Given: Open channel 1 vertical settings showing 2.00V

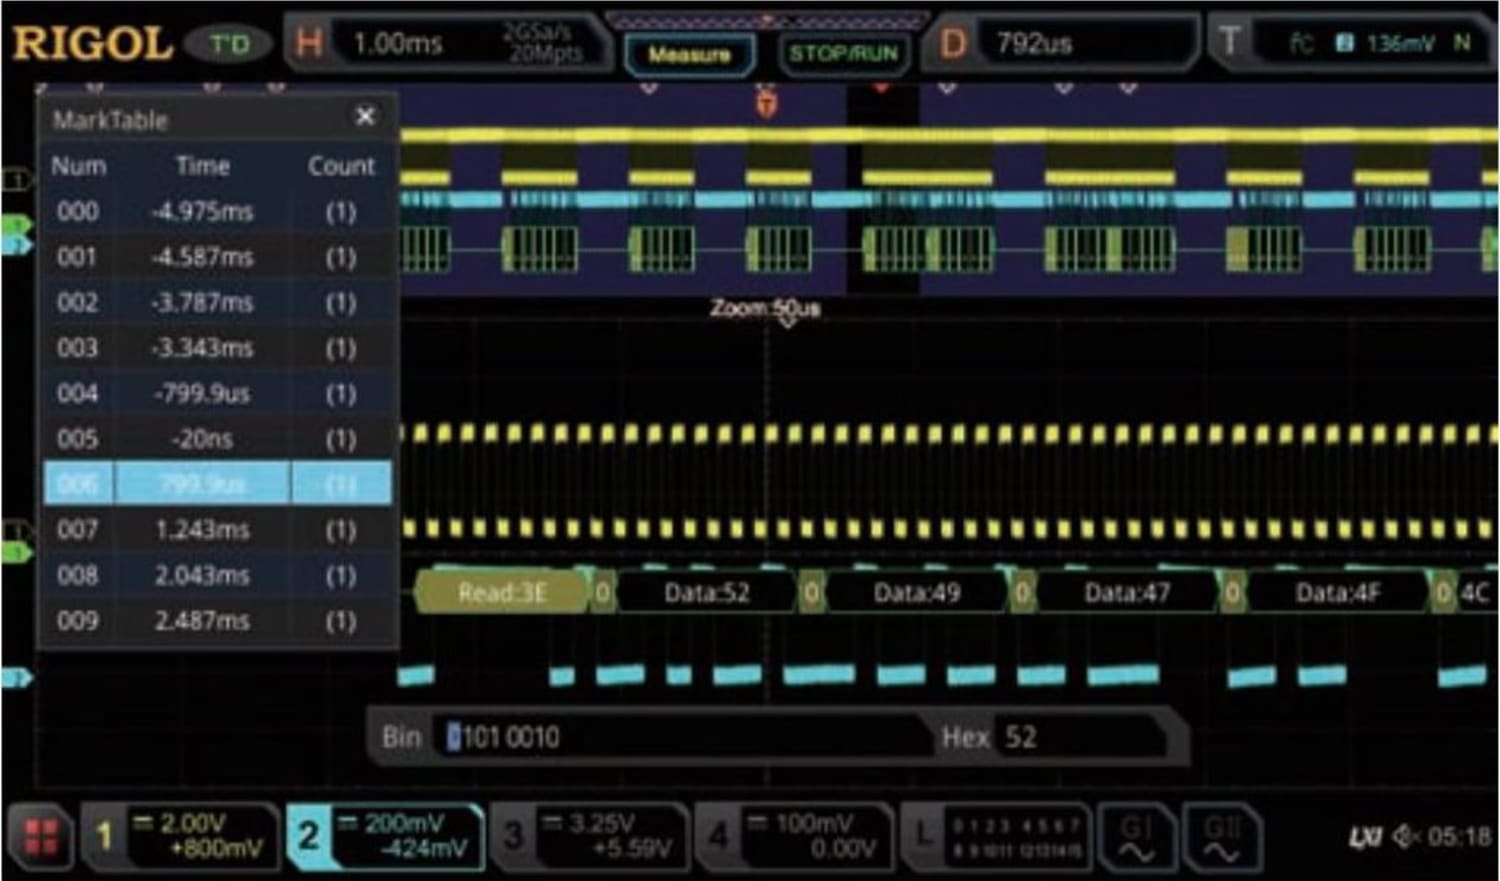Looking at the screenshot, I should point(180,838).
